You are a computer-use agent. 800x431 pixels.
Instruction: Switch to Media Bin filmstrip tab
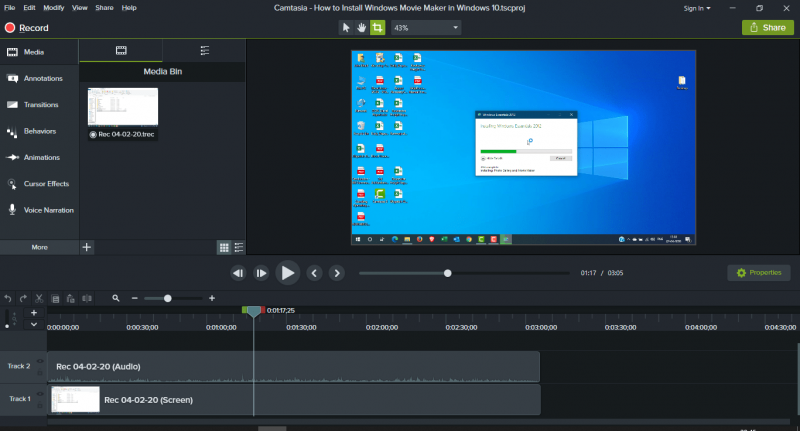click(121, 50)
